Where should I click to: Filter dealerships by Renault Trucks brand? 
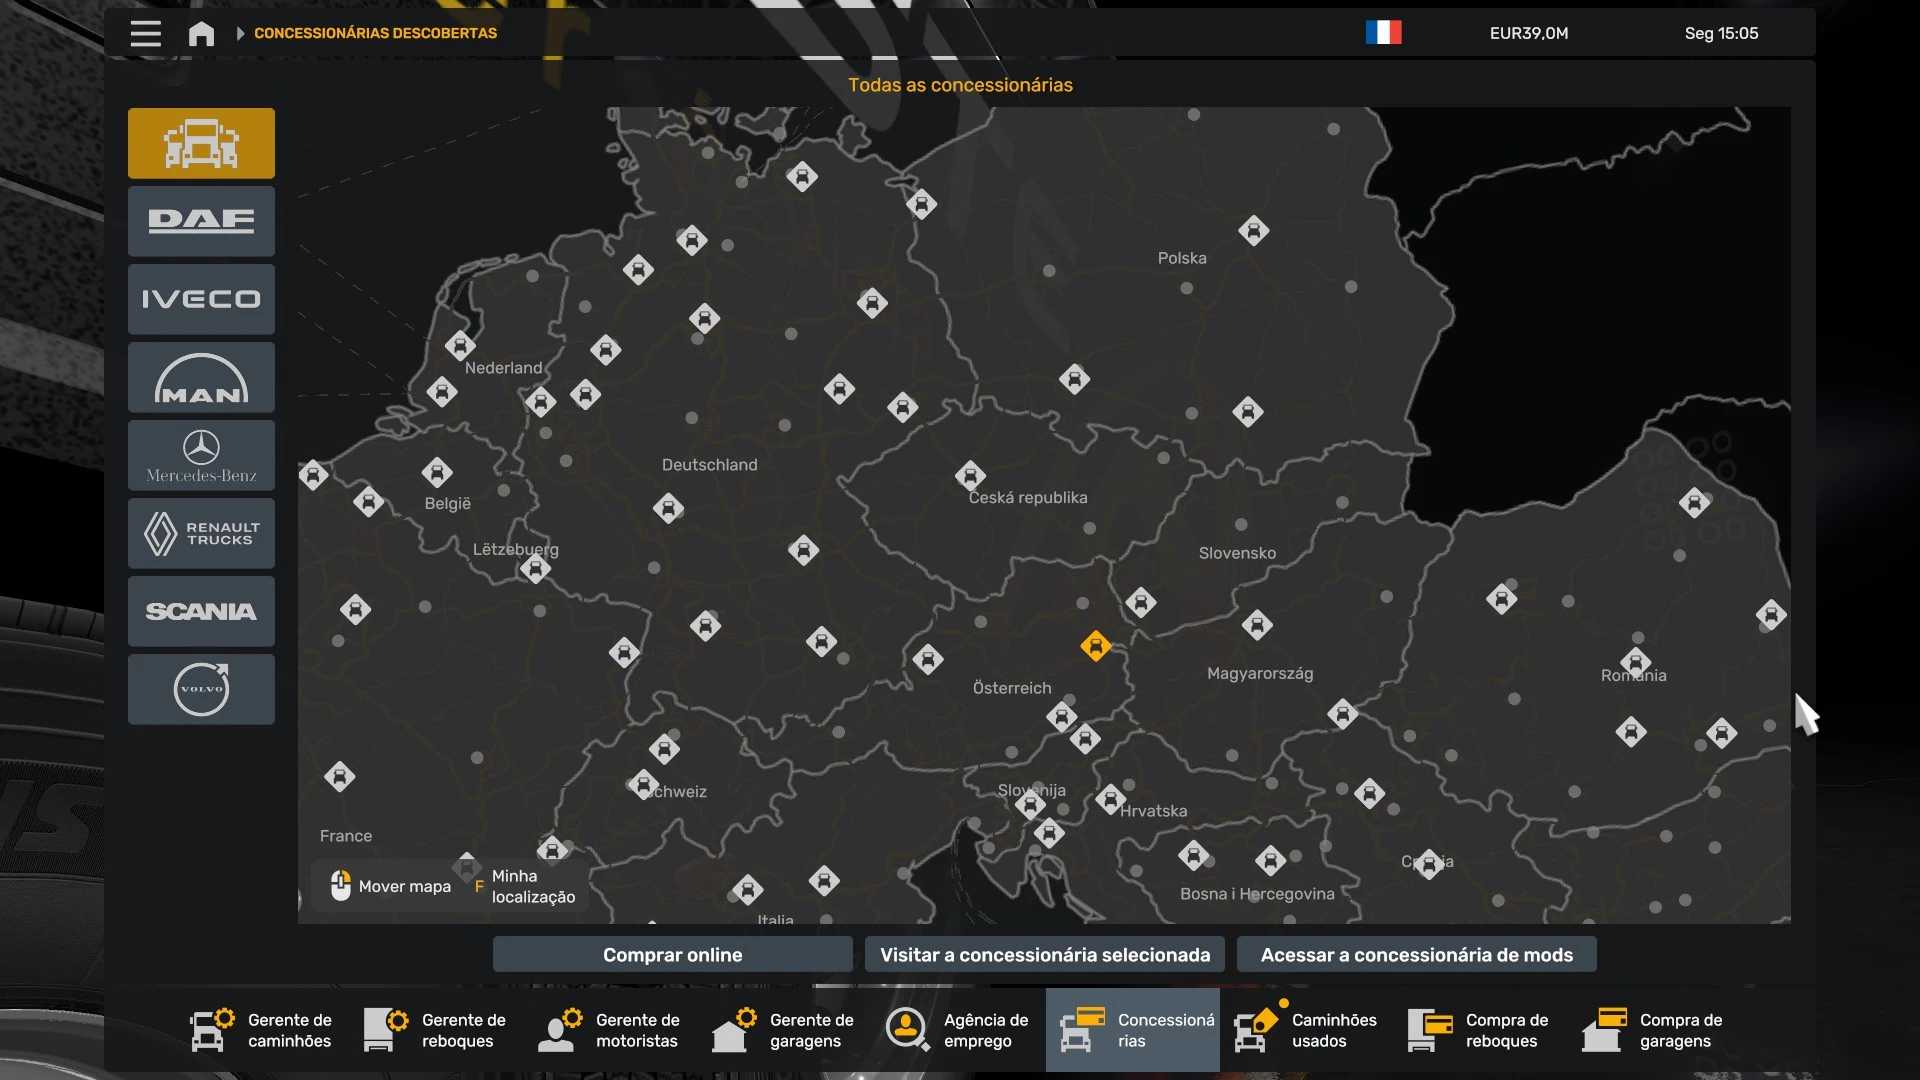201,533
